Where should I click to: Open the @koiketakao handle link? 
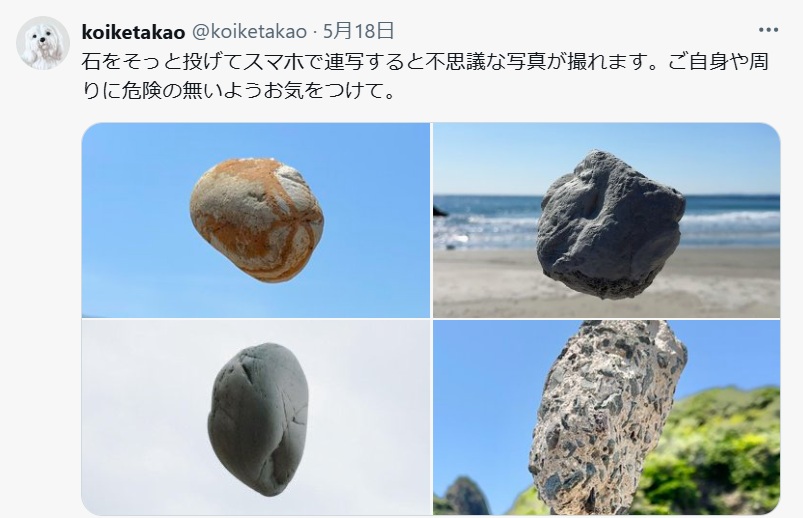tap(249, 32)
